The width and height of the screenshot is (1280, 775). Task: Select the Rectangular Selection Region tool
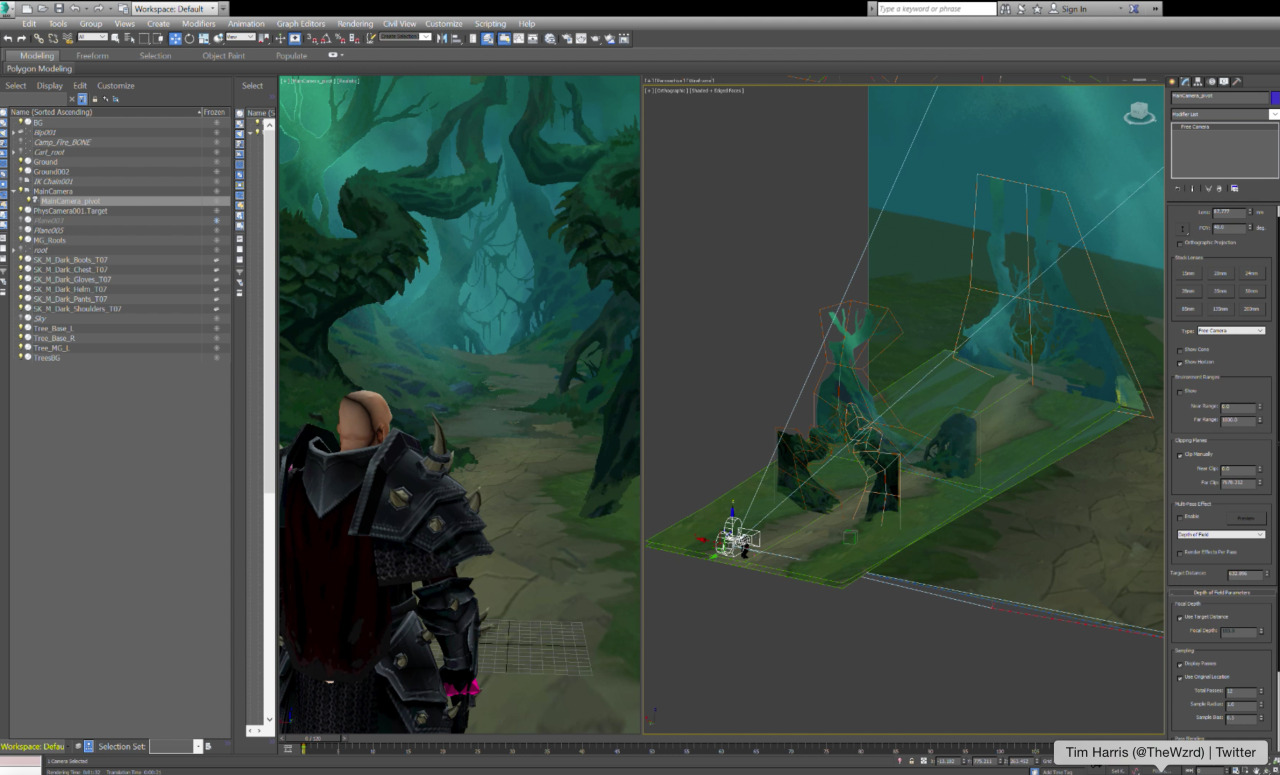144,38
